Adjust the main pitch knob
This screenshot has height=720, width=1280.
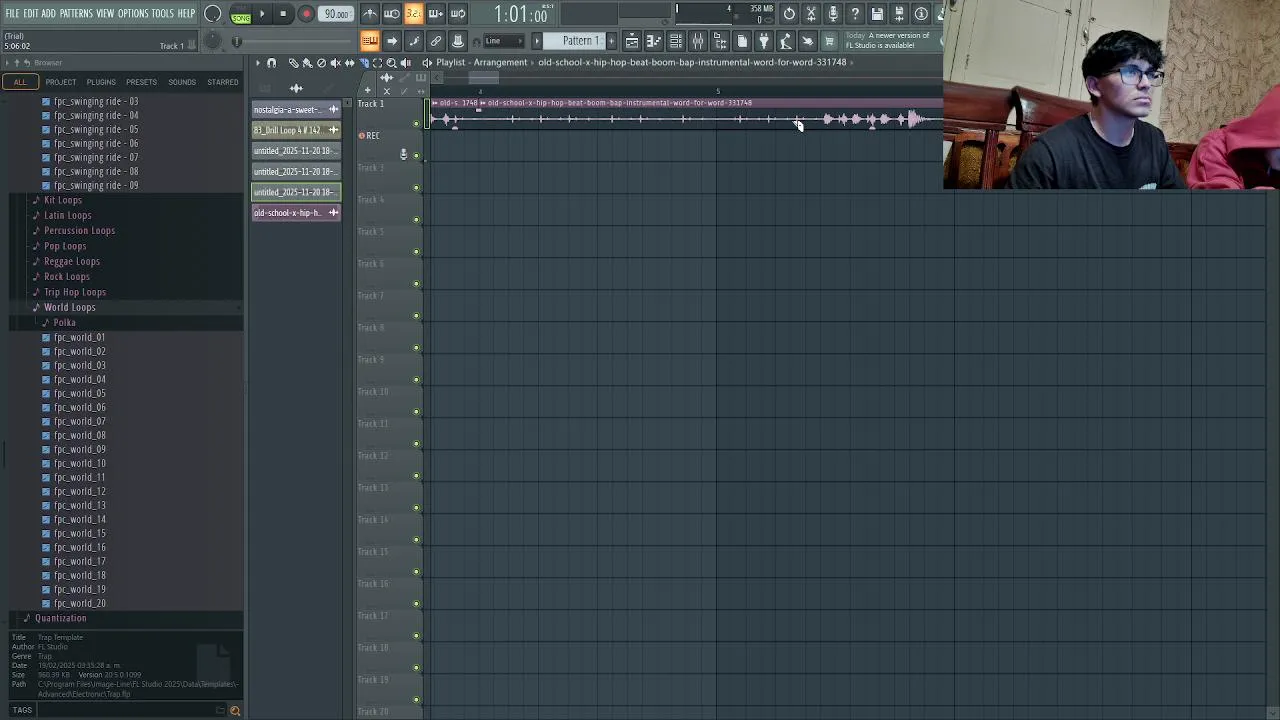pyautogui.click(x=213, y=41)
